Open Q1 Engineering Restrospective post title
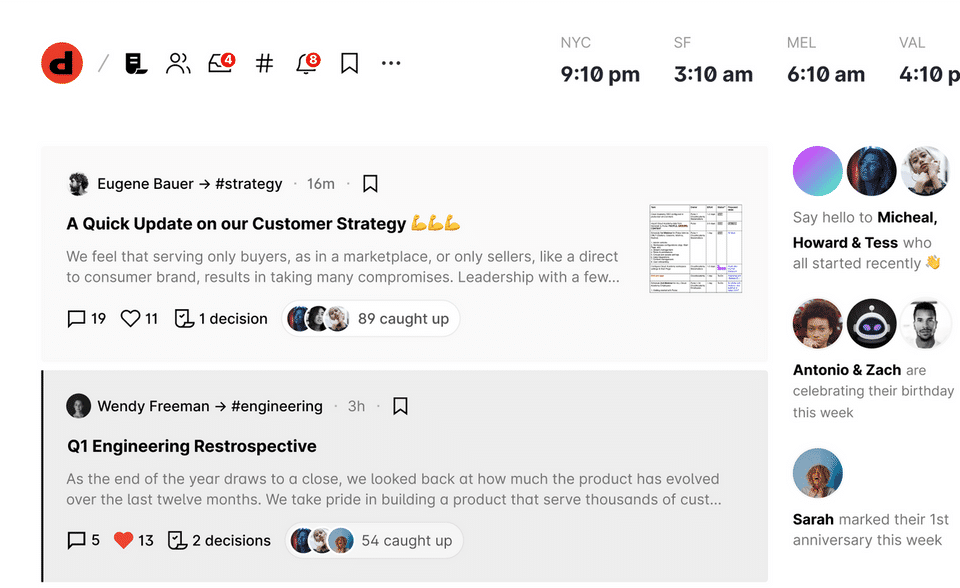This screenshot has height=588, width=960. 192,446
